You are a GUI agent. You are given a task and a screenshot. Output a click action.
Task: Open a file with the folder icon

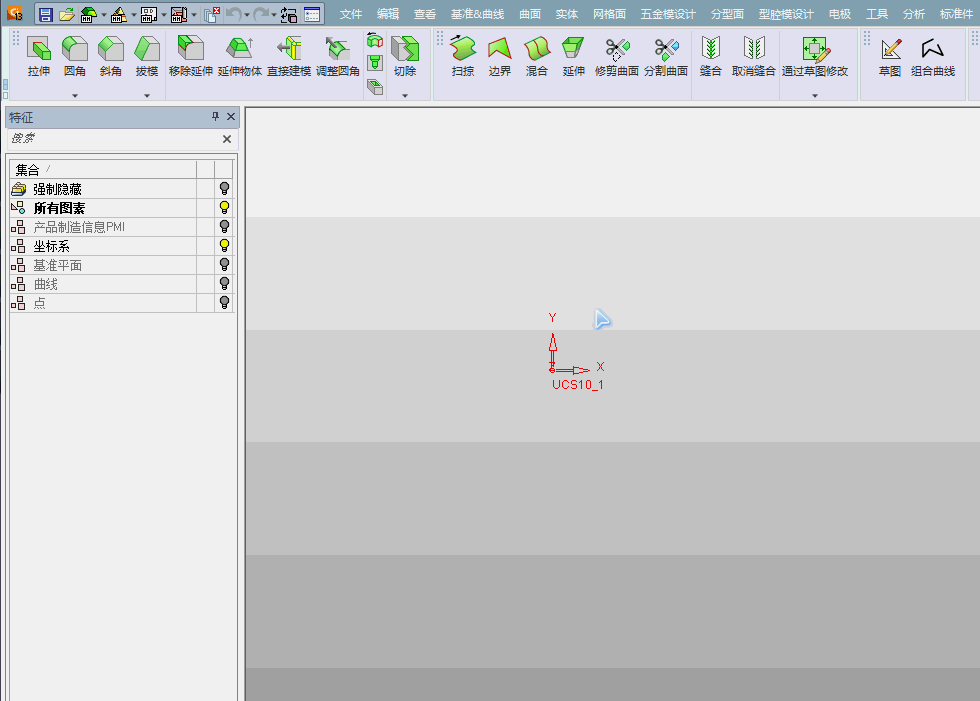[x=66, y=14]
